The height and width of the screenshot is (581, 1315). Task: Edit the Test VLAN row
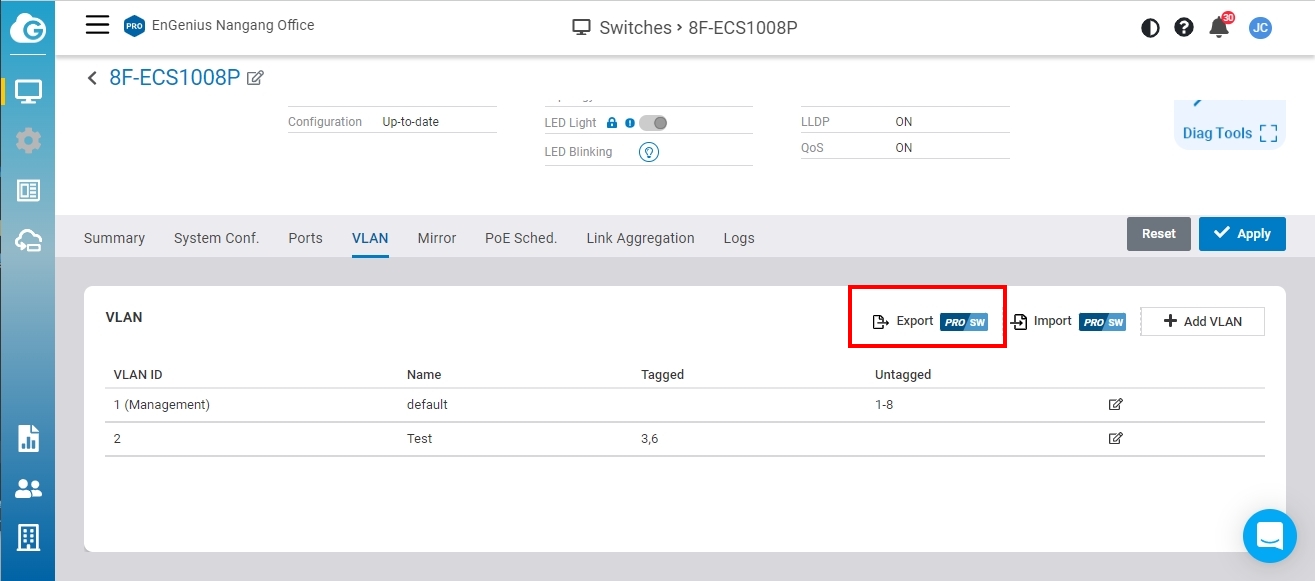coord(1115,438)
